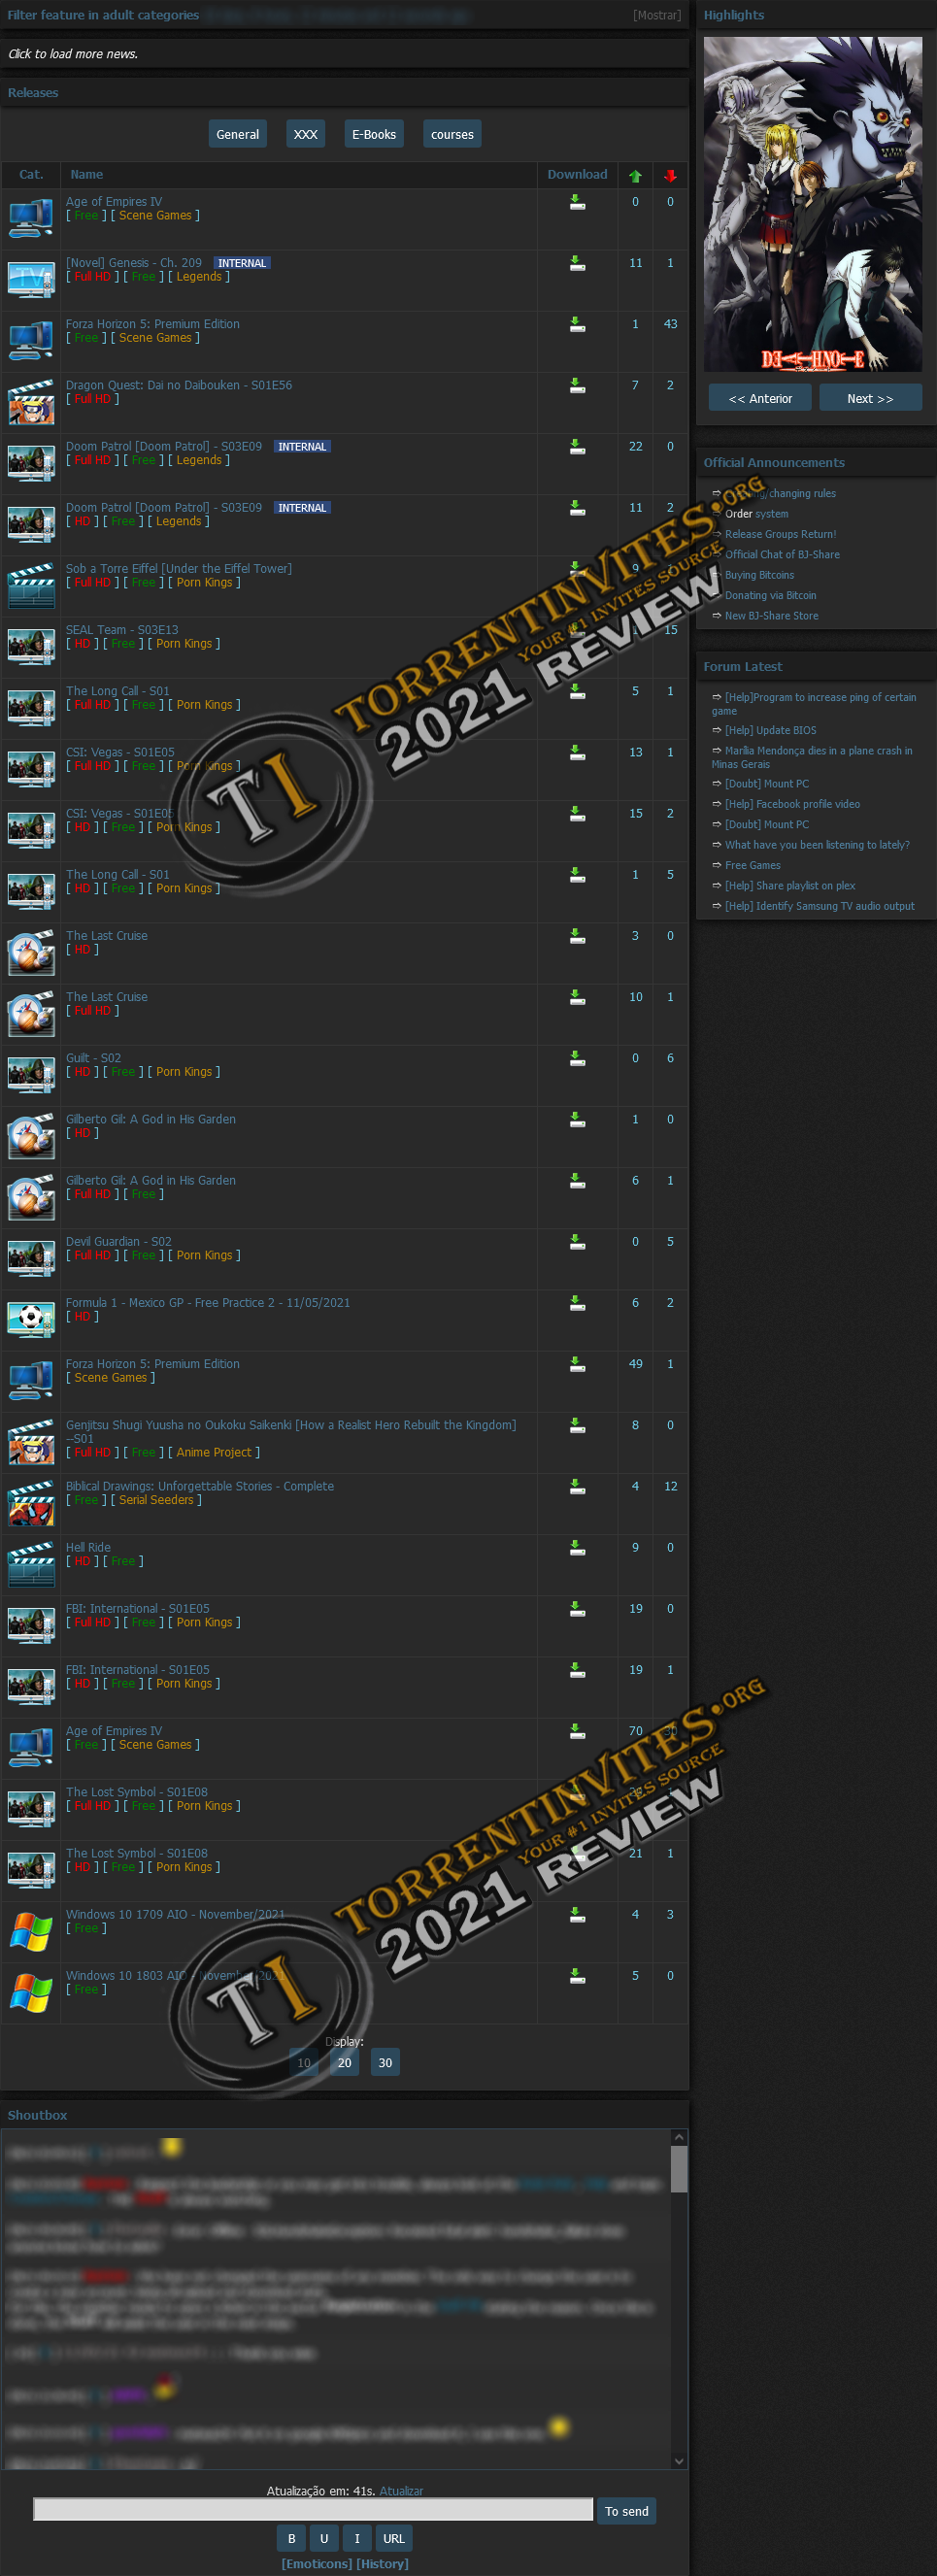Toggle bold formatting with B button
937x2576 pixels.
pos(291,2538)
